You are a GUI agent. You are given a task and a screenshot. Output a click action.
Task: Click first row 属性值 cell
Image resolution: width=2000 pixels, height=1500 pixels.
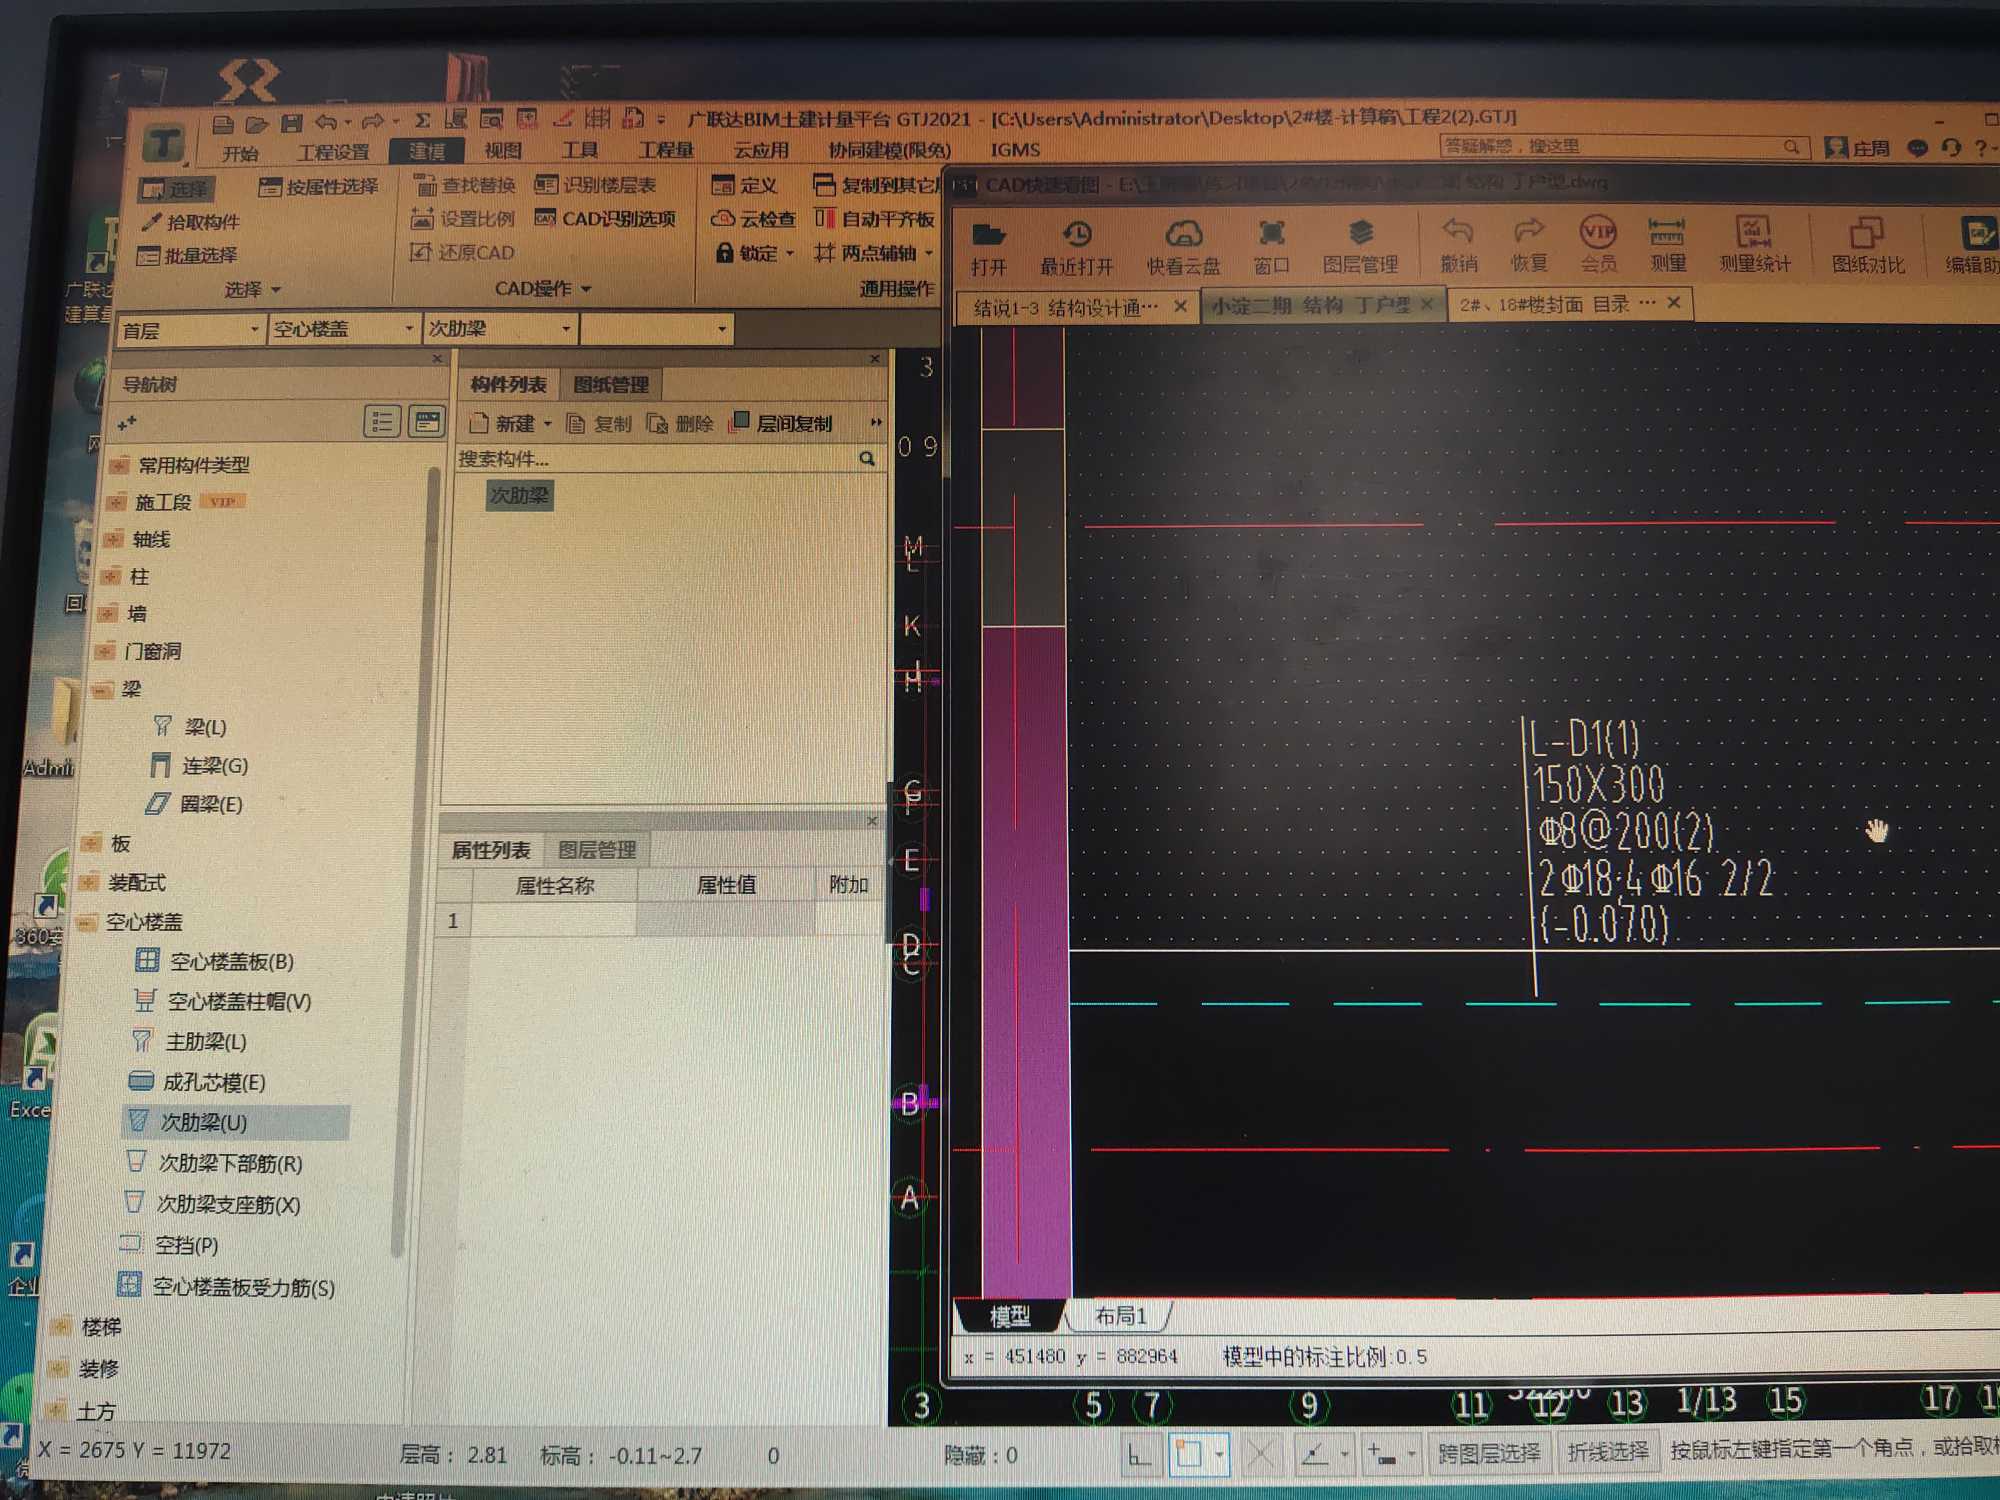[x=725, y=919]
